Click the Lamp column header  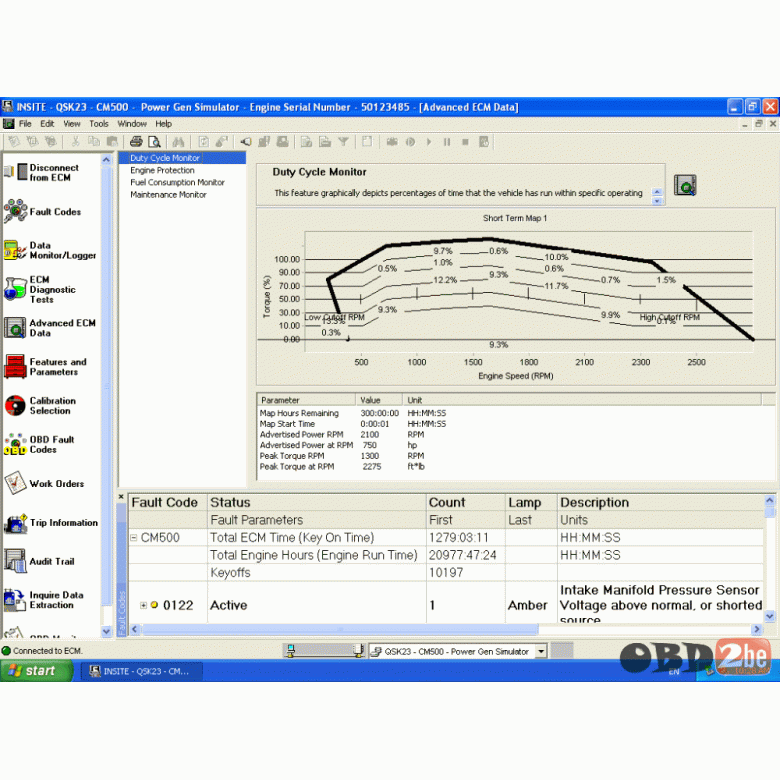tap(531, 502)
